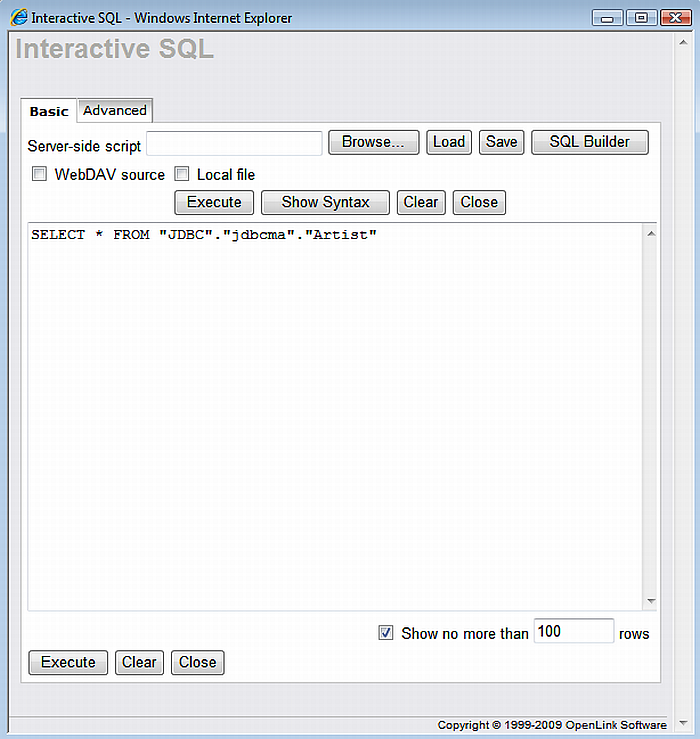
Task: Click the query area scroll down arrow
Action: [x=650, y=602]
